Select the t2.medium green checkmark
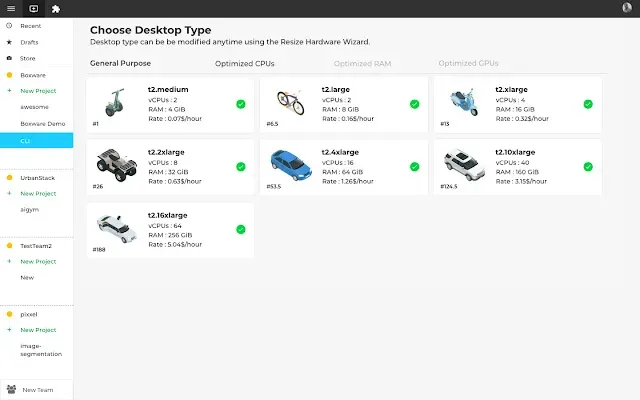Viewport: 640px width, 400px height. [241, 104]
